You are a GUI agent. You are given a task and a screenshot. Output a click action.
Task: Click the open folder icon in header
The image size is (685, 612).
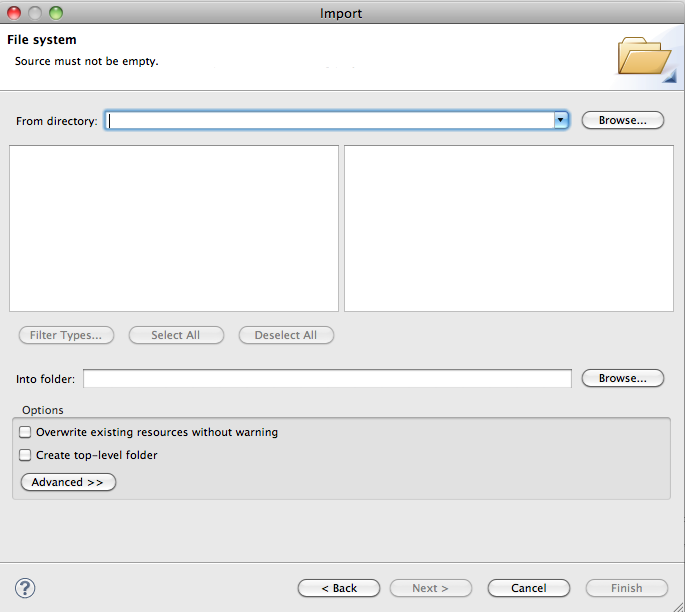click(x=644, y=57)
